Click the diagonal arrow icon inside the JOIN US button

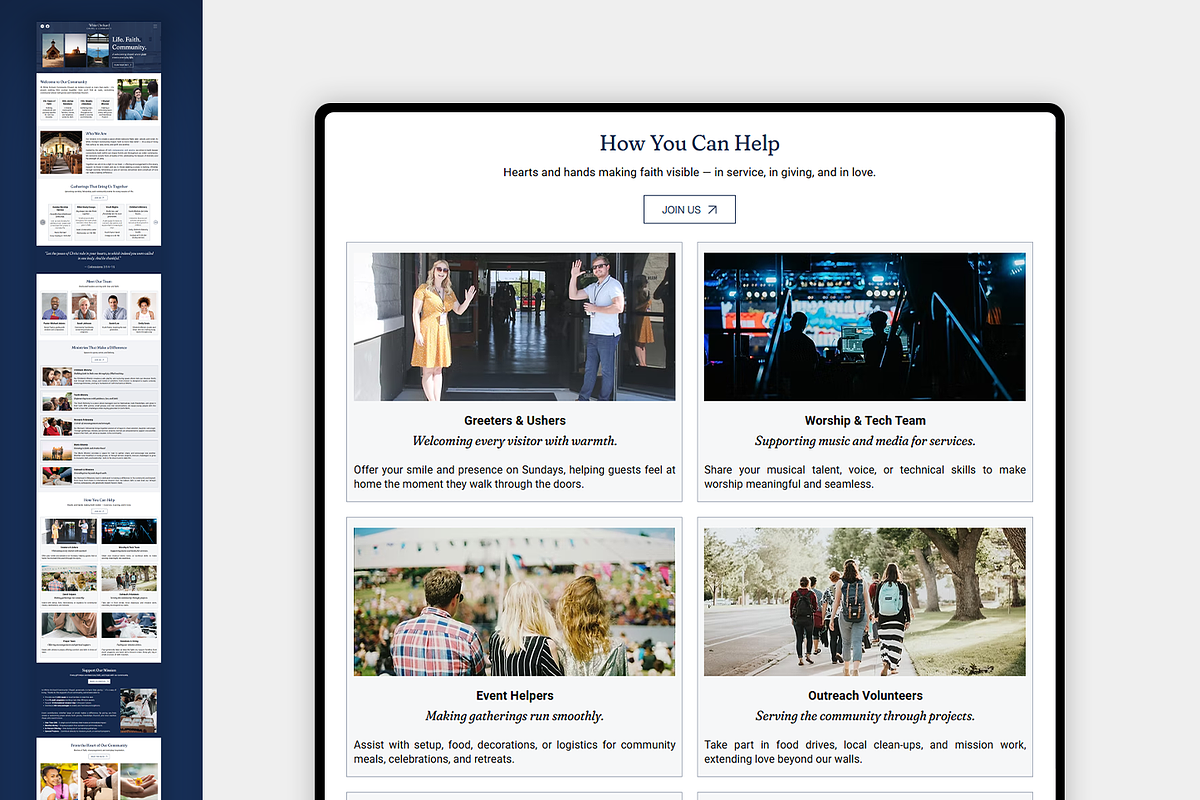[x=713, y=210]
